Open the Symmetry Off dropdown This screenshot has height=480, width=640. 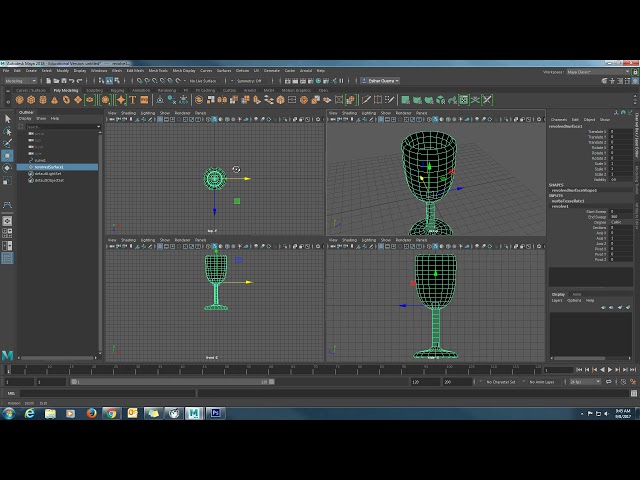[251, 81]
